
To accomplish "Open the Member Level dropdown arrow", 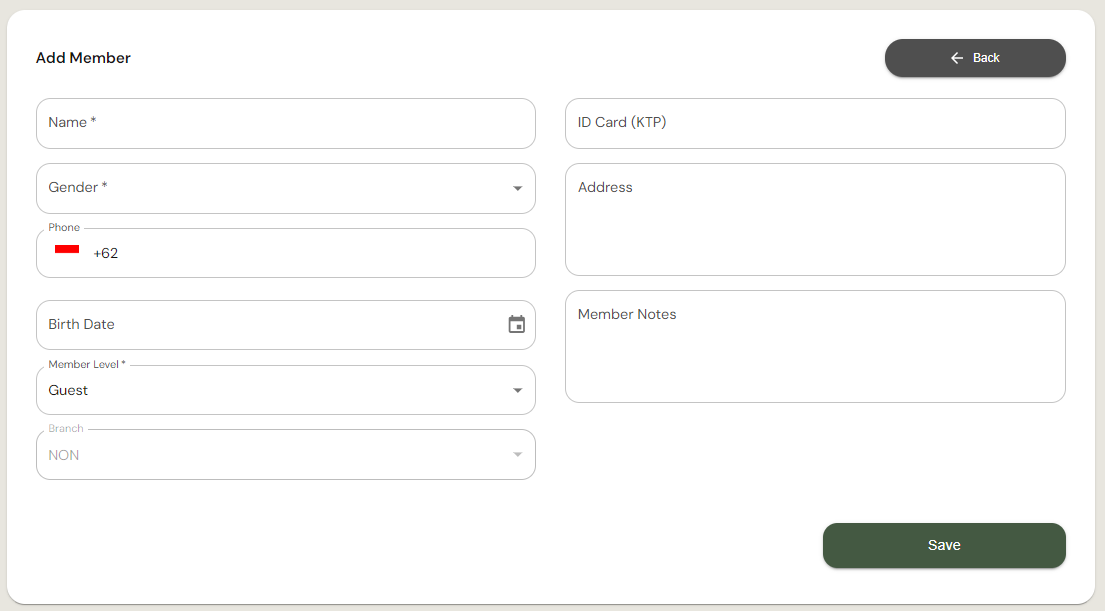I will click(517, 390).
